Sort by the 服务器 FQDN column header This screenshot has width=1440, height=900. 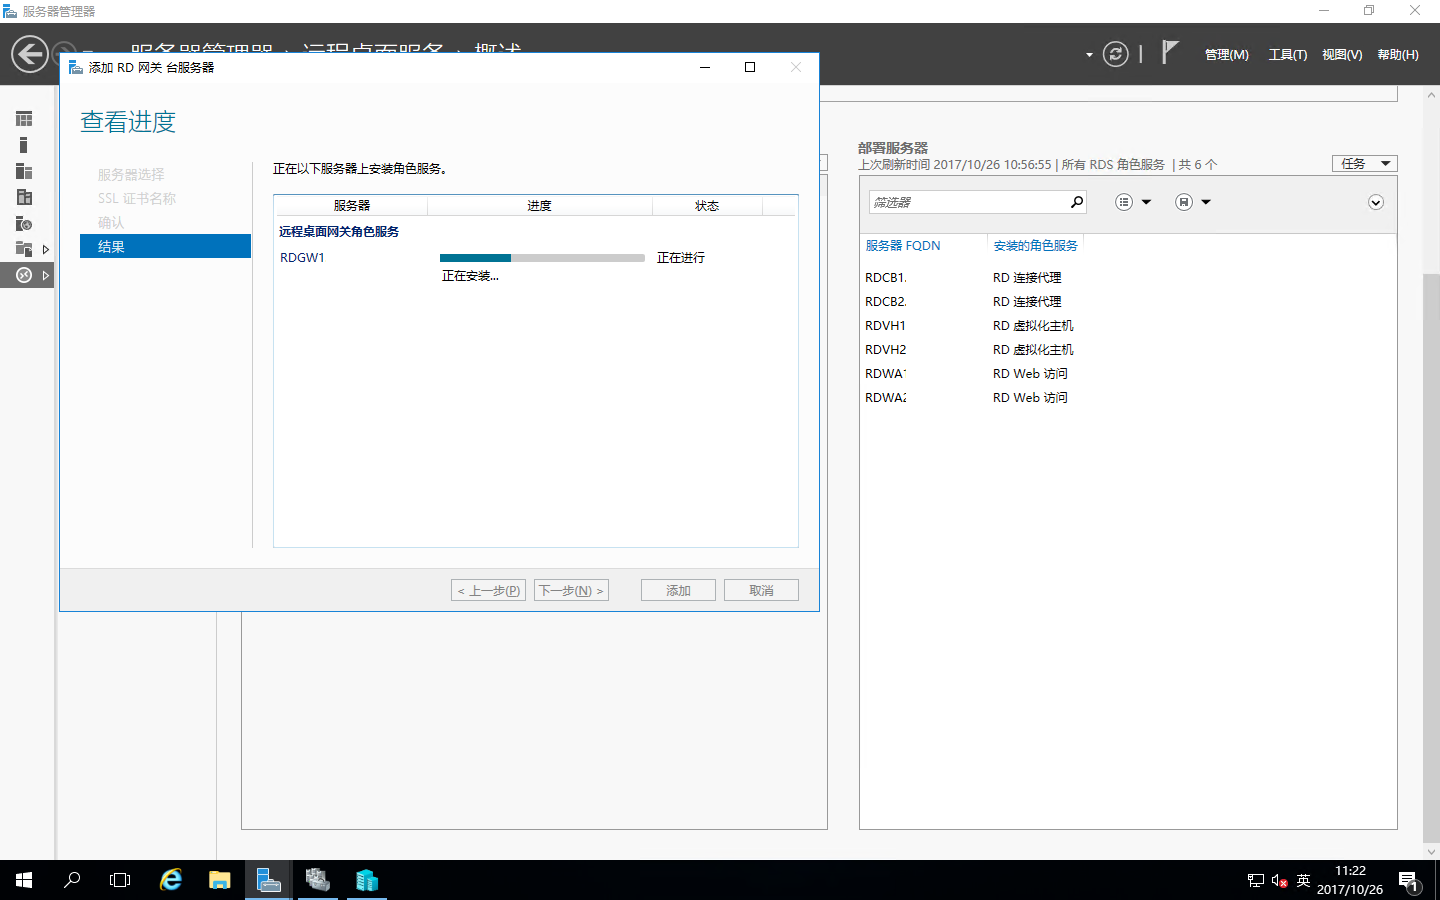(x=902, y=245)
